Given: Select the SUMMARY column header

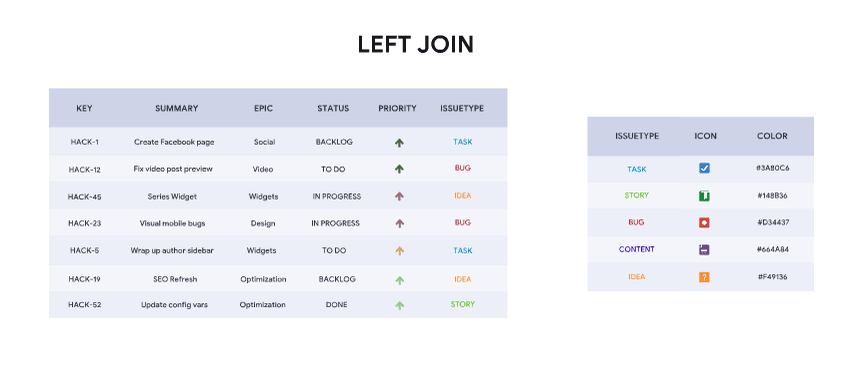Looking at the screenshot, I should click(x=177, y=108).
